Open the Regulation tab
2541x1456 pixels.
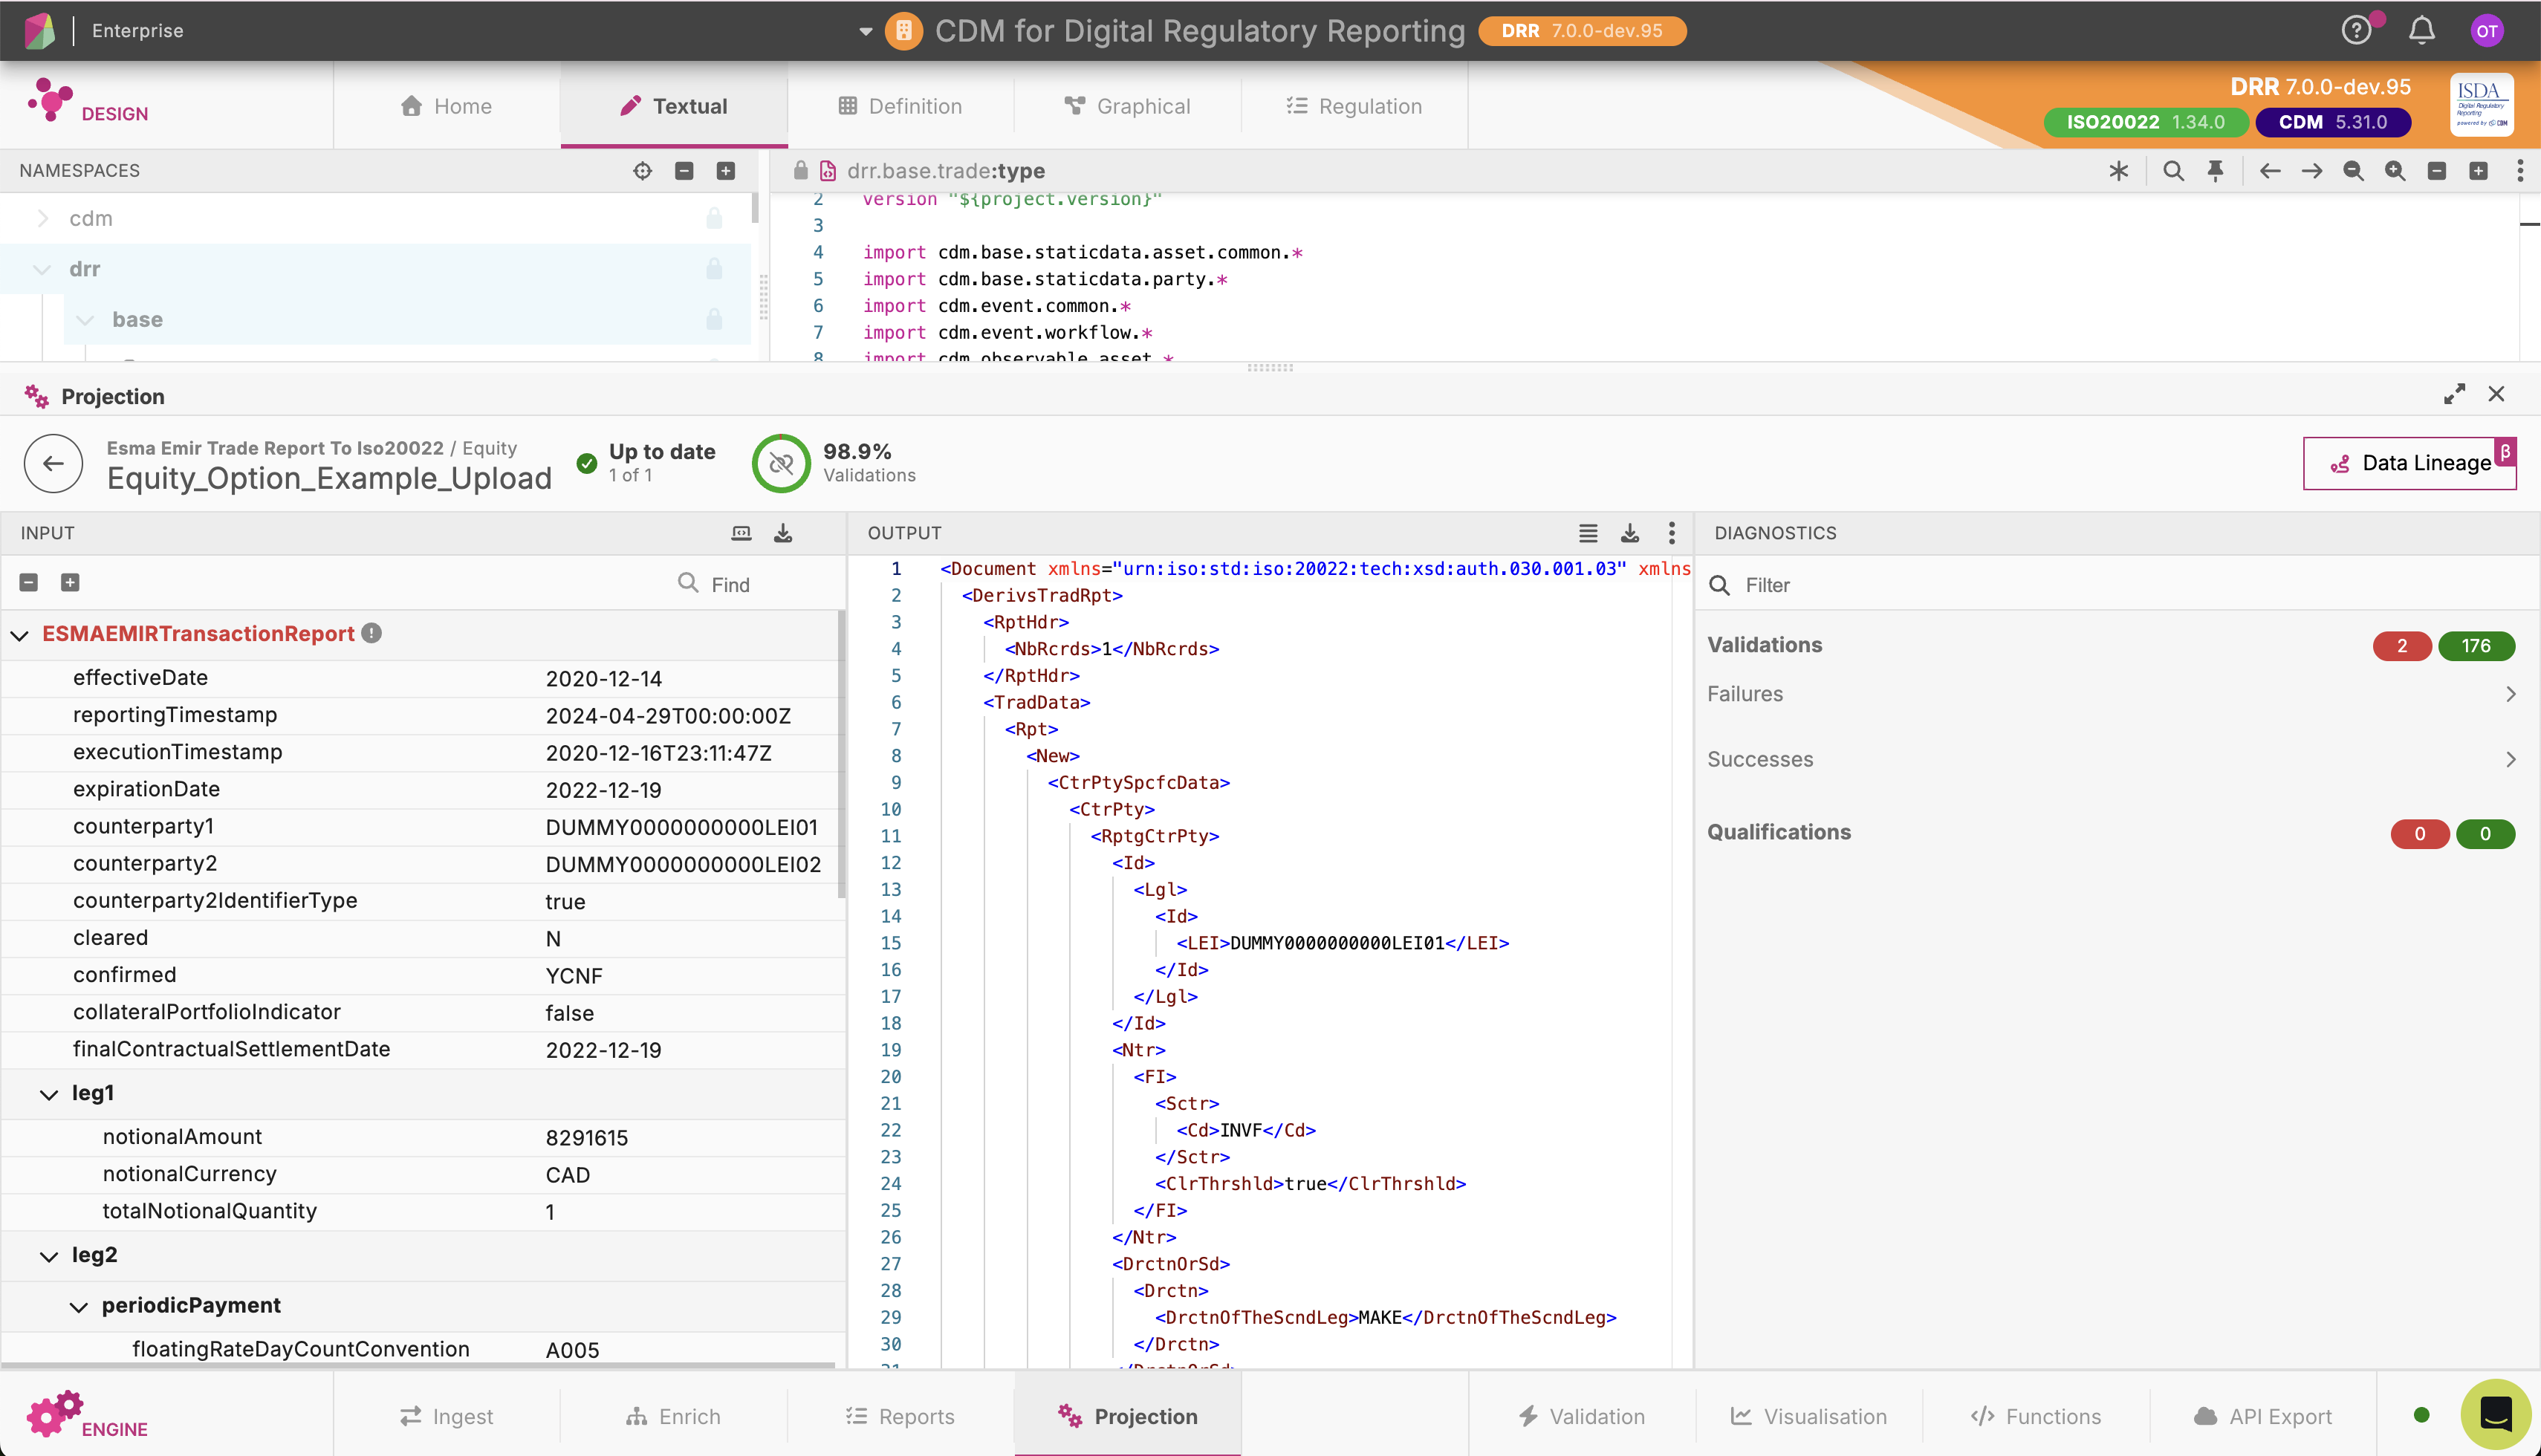pos(1354,106)
